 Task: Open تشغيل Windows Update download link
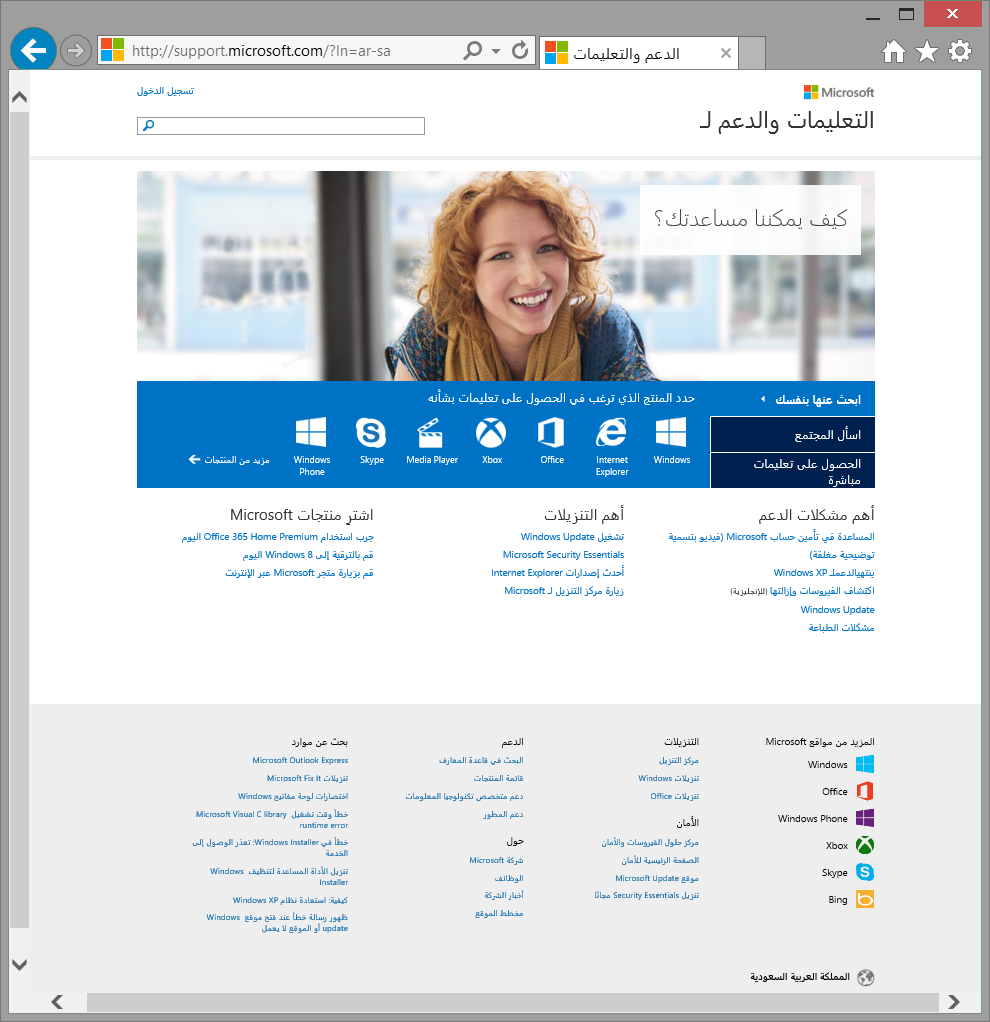[x=572, y=536]
